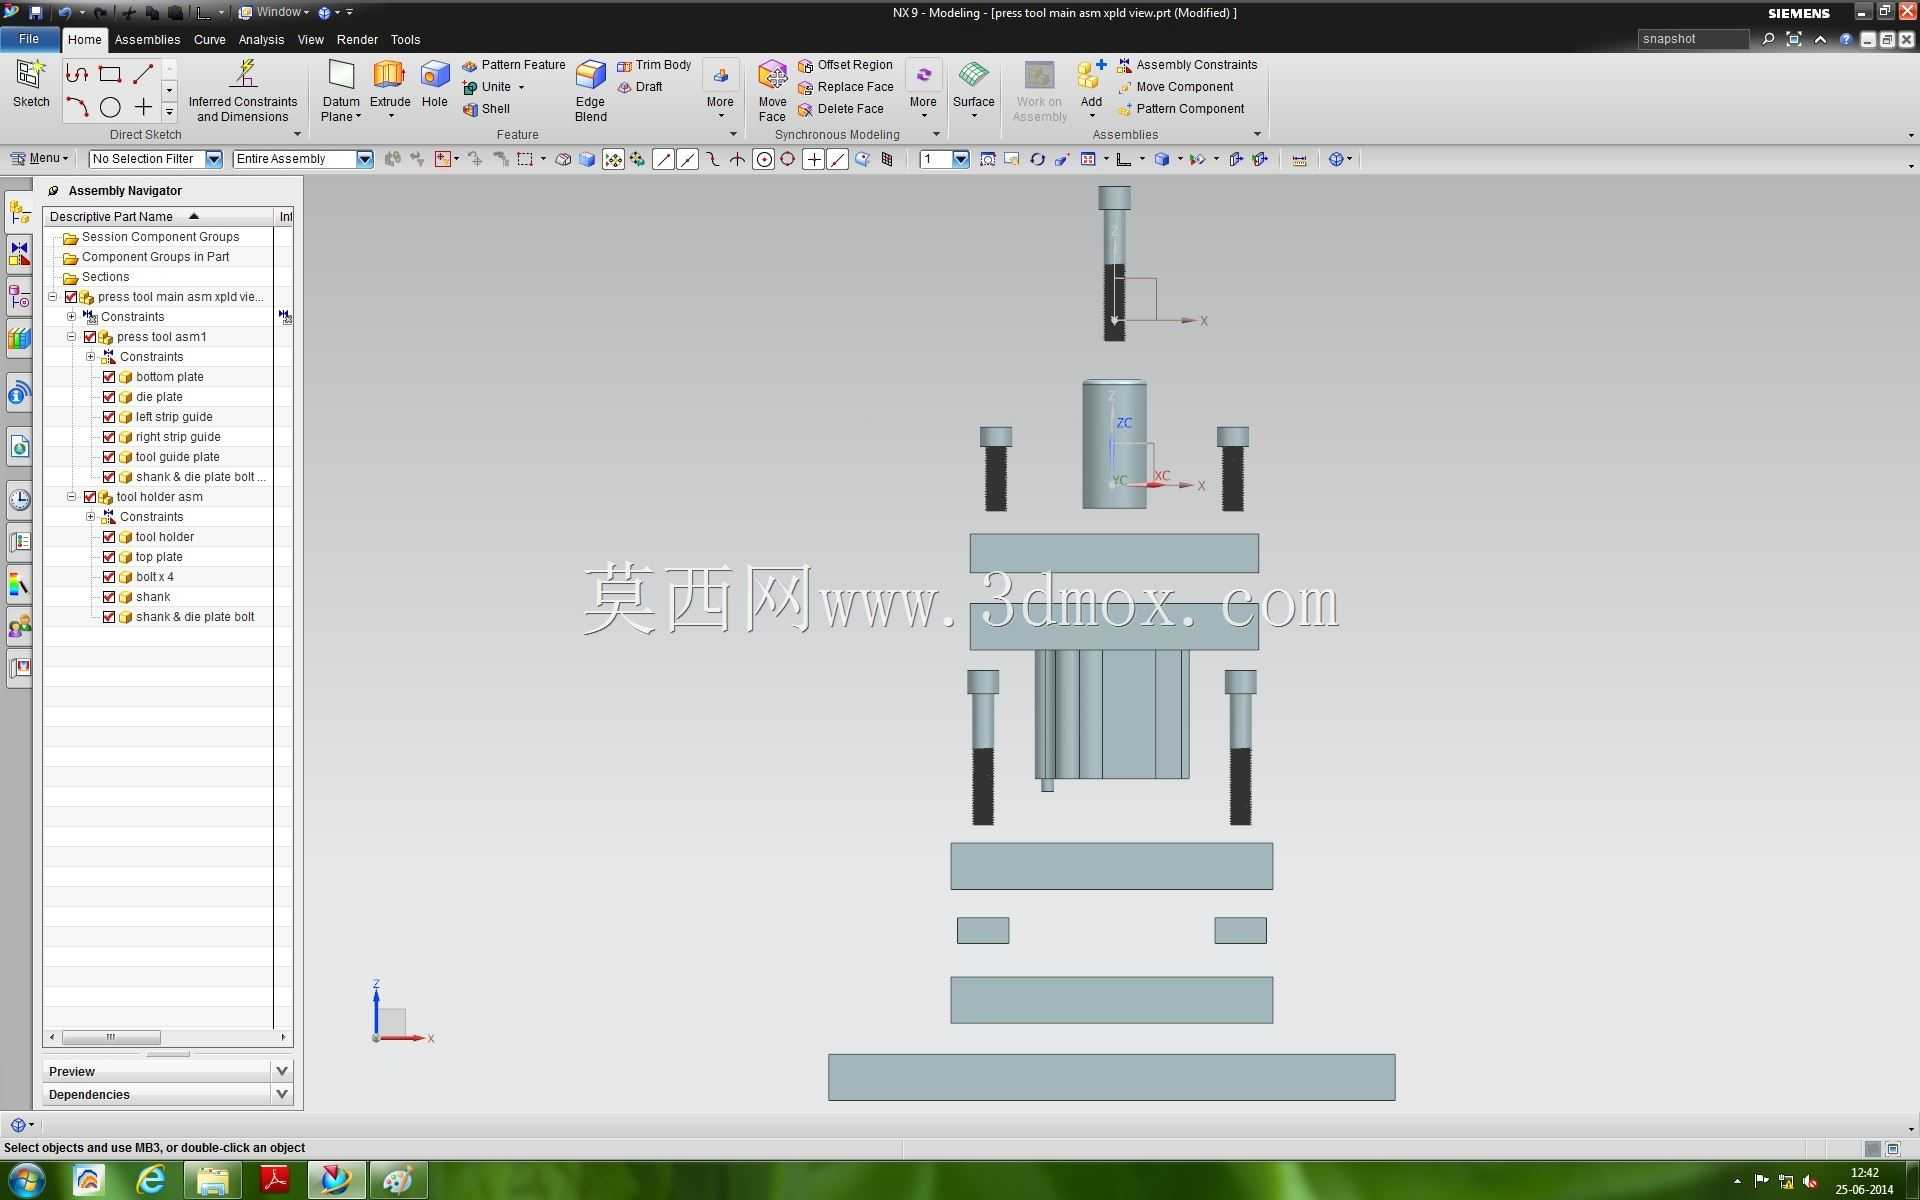Select the Shell command
The height and width of the screenshot is (1200, 1920).
coord(486,109)
